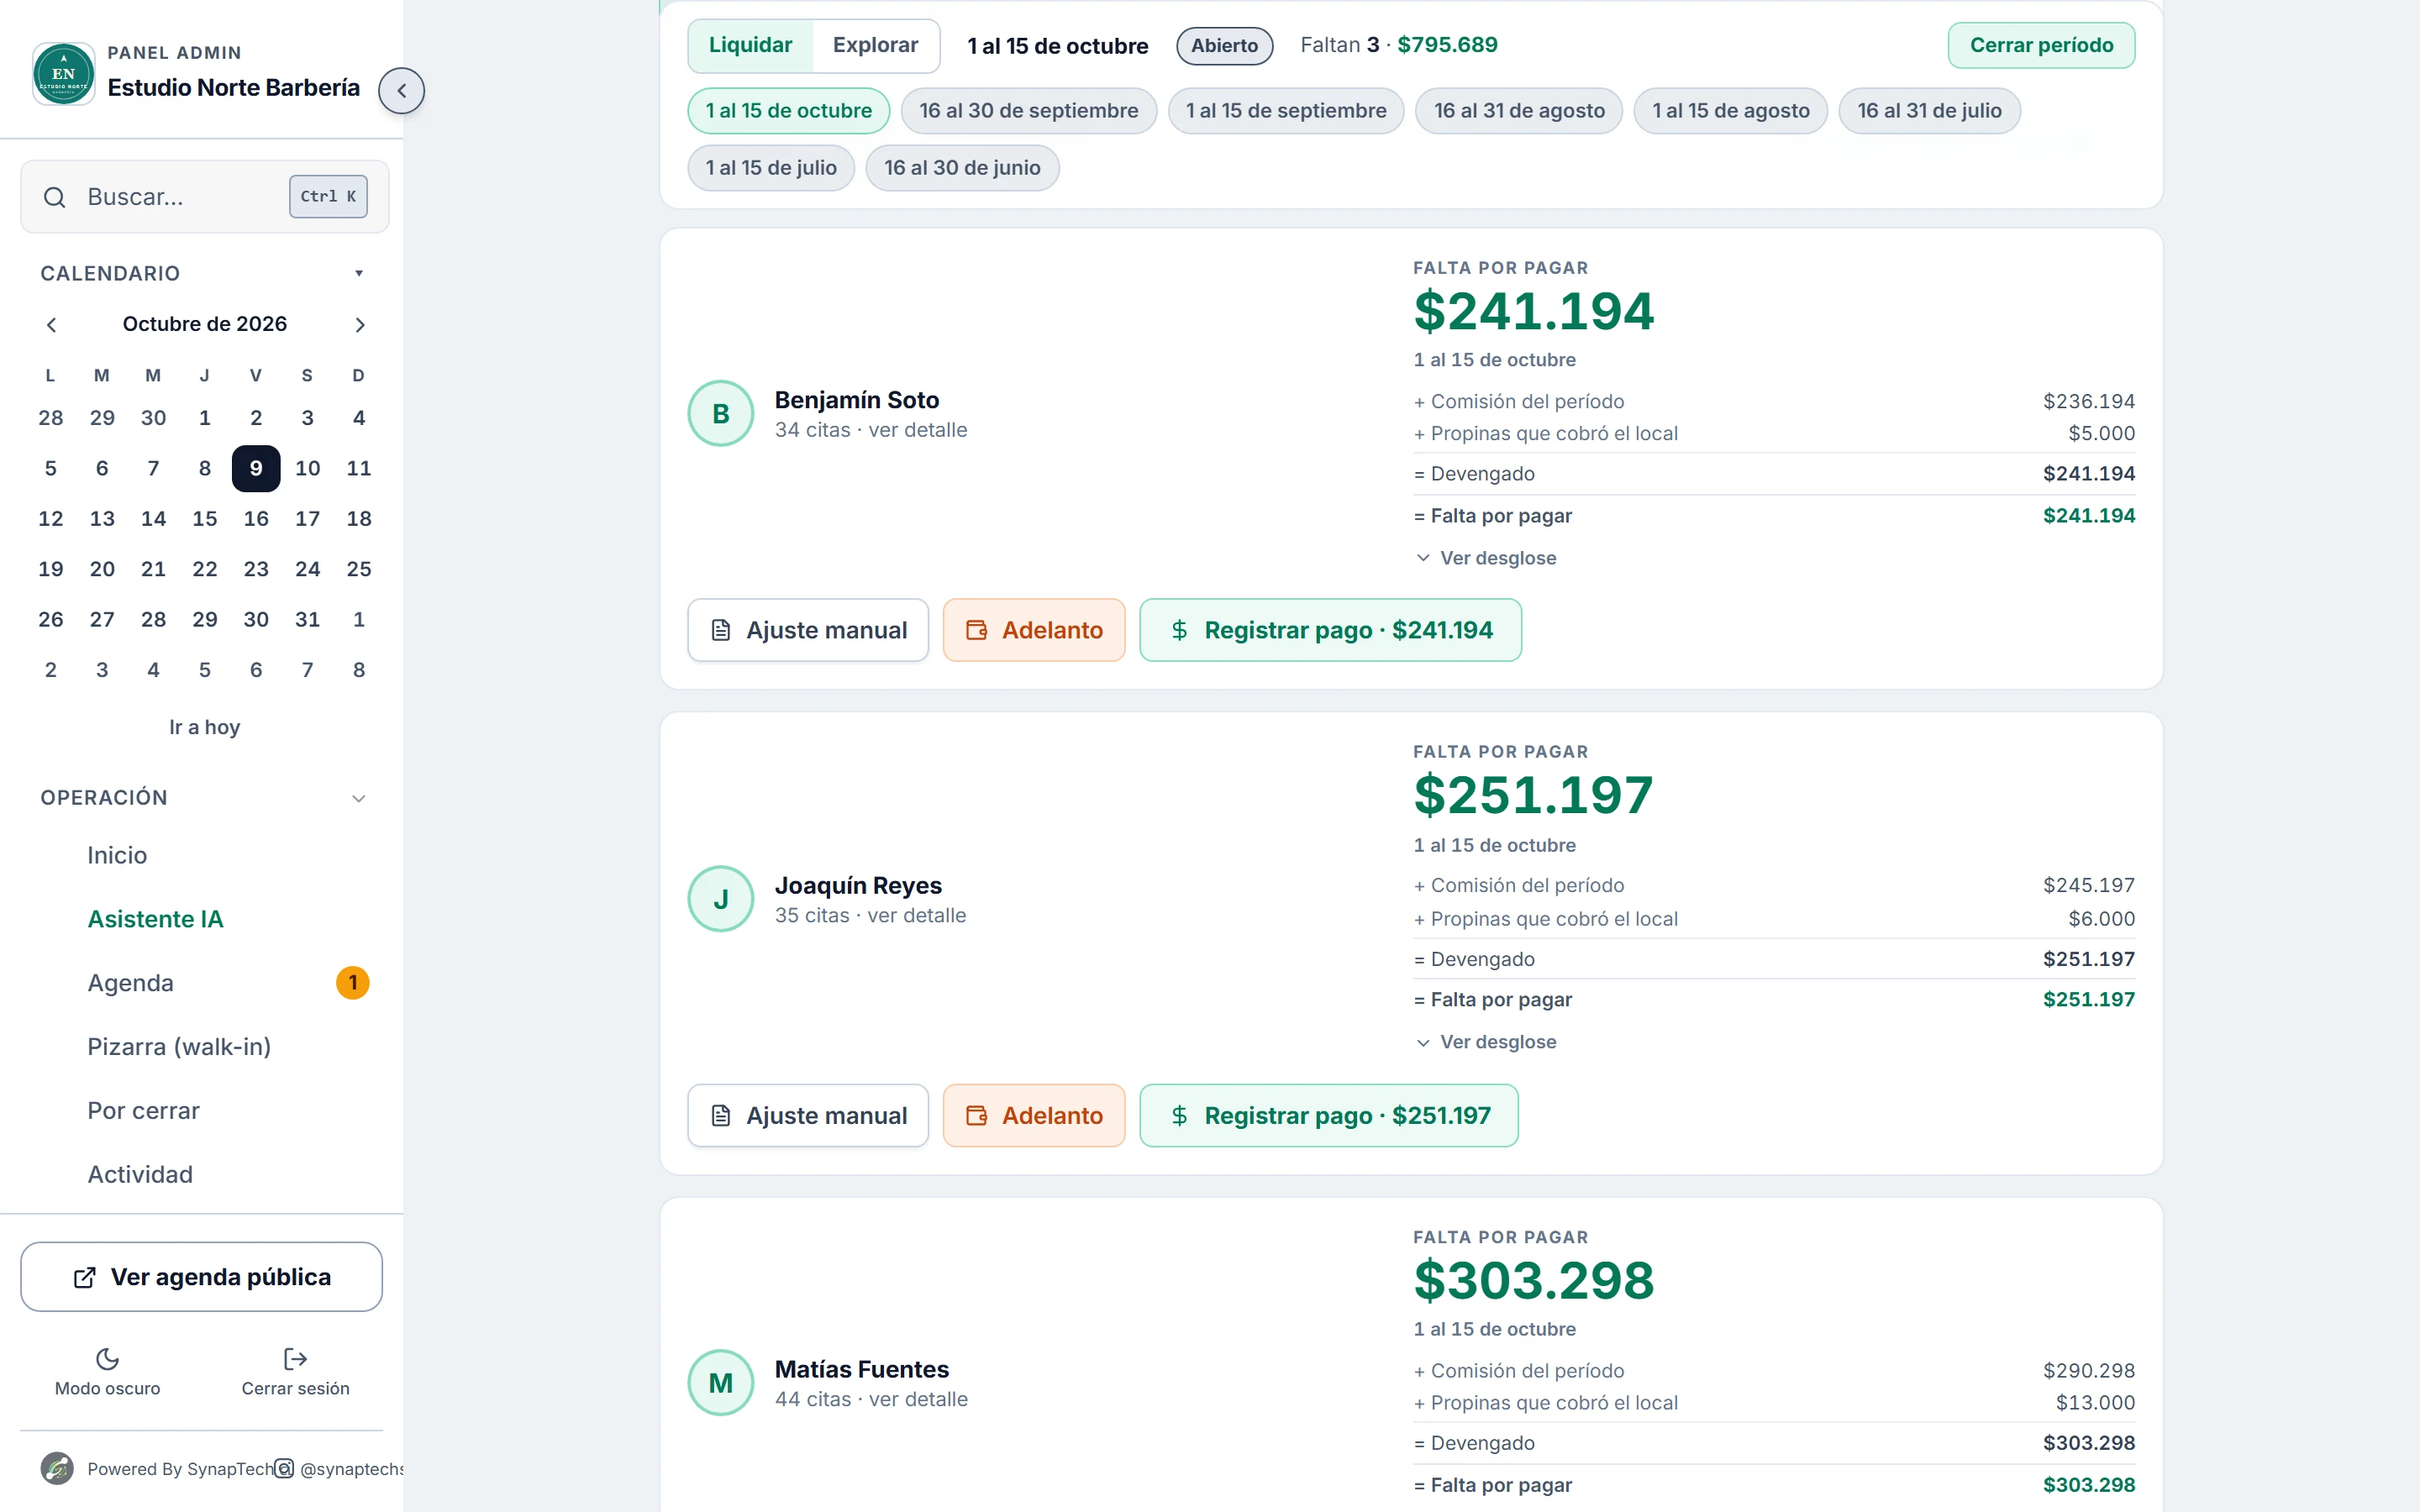Image resolution: width=2420 pixels, height=1512 pixels.
Task: Open Por cerrar menu item
Action: point(143,1111)
